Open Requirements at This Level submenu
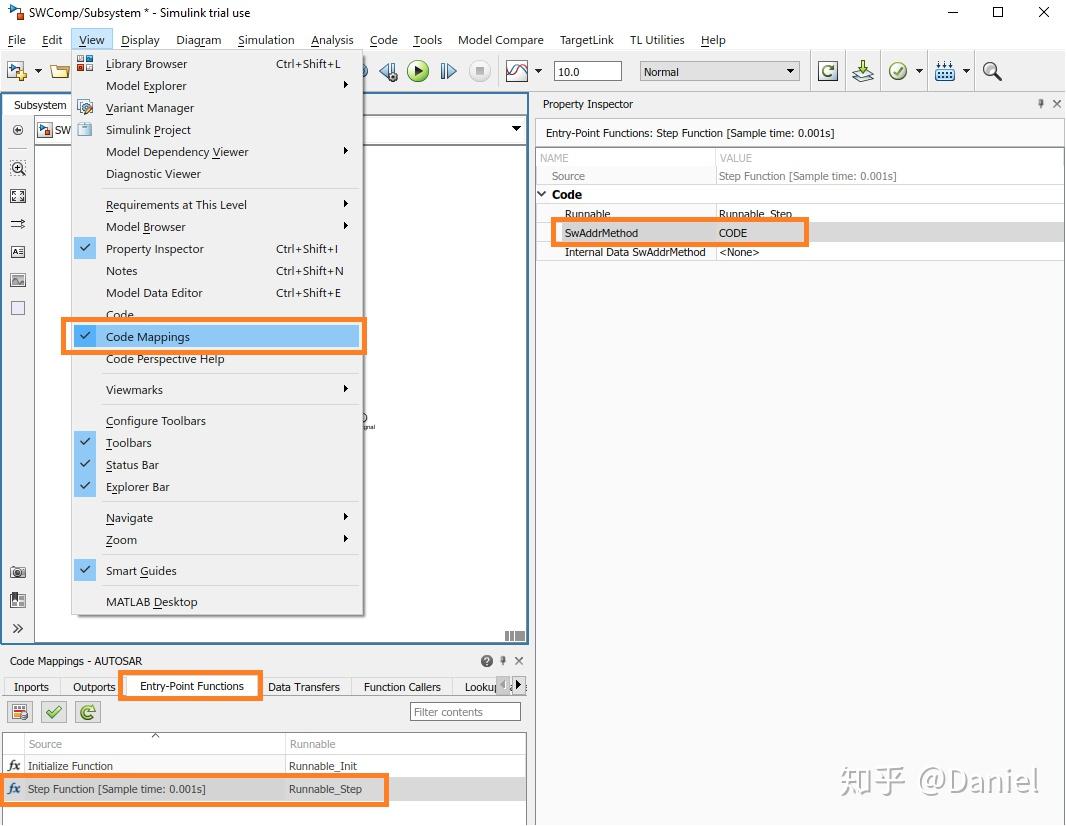 point(216,205)
